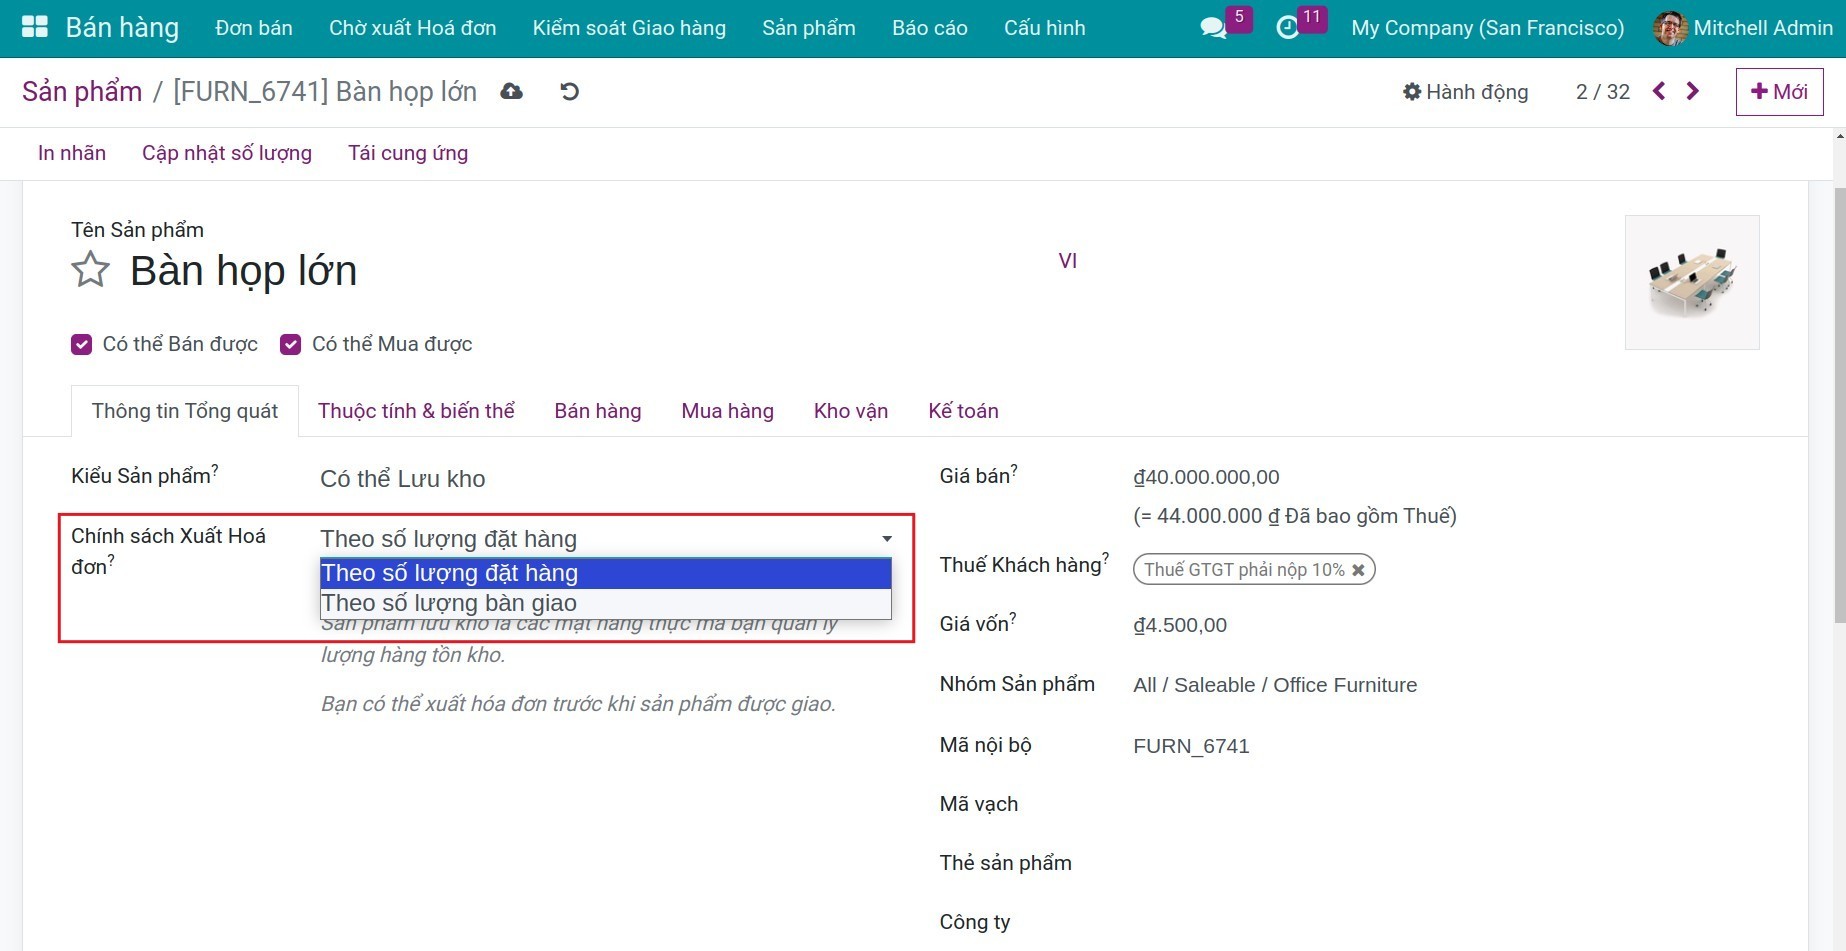Open the Hành động gear menu
This screenshot has width=1846, height=951.
pos(1464,91)
